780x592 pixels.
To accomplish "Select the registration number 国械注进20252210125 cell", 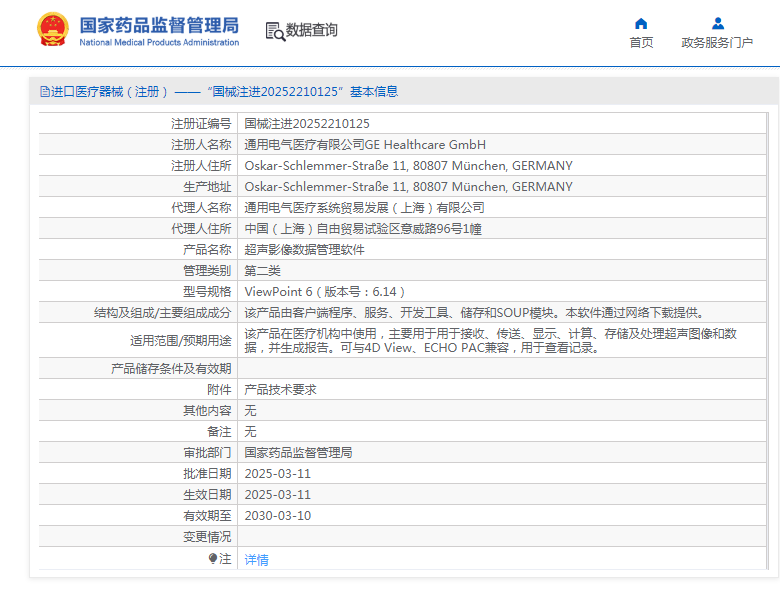I will [x=307, y=124].
